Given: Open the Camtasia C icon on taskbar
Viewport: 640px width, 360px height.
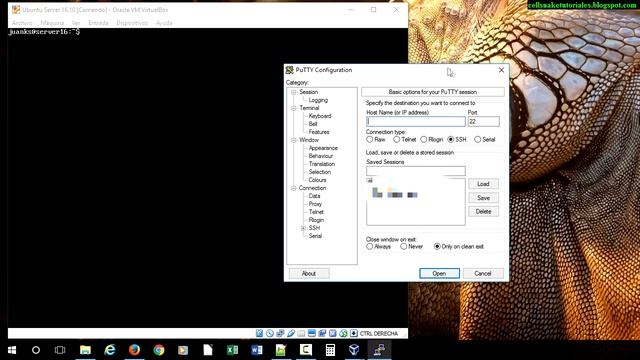Looking at the screenshot, I should tap(306, 350).
